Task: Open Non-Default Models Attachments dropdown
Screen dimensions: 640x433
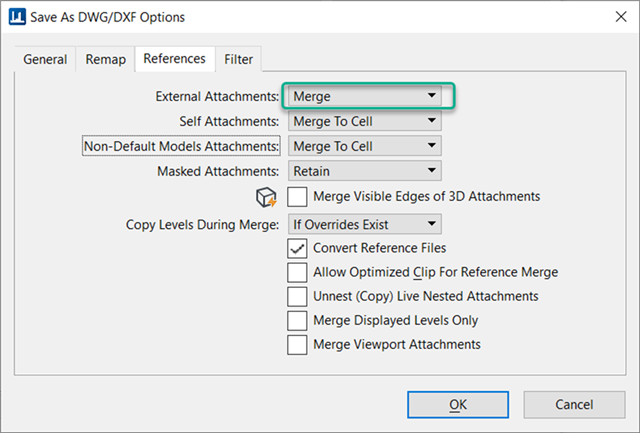Action: pyautogui.click(x=364, y=146)
